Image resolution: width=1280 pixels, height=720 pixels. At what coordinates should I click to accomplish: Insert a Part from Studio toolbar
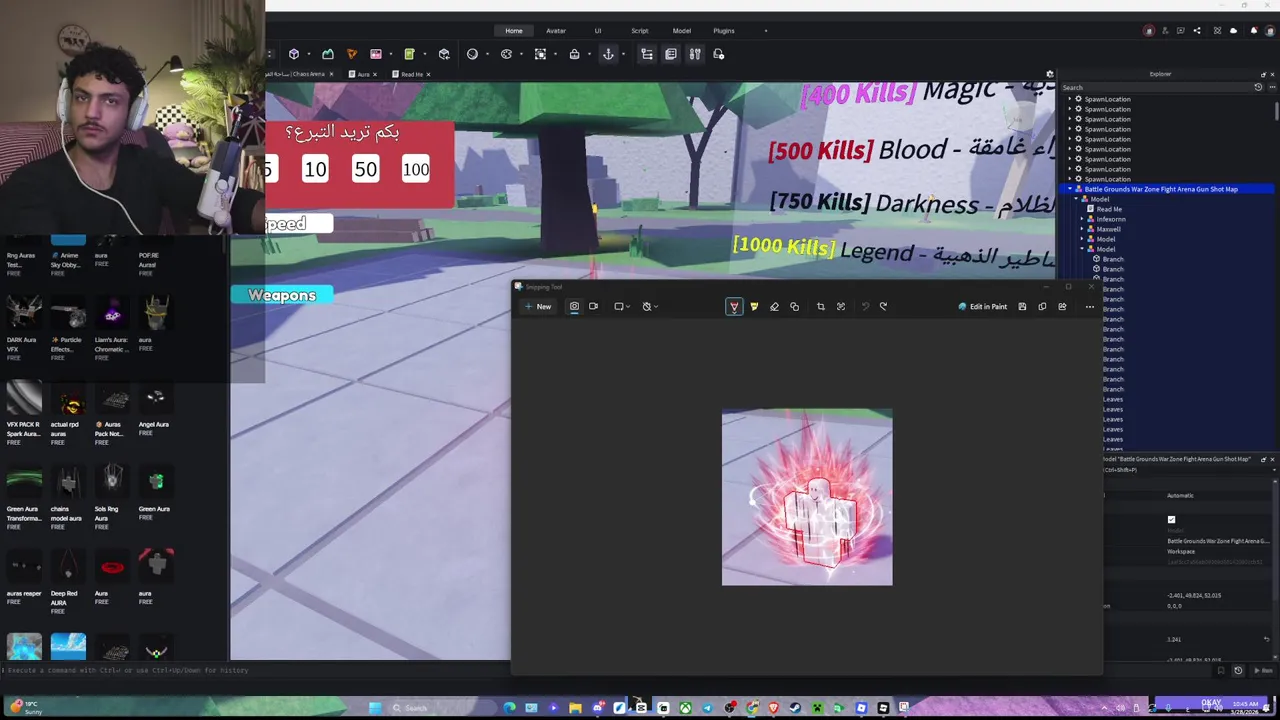click(293, 54)
